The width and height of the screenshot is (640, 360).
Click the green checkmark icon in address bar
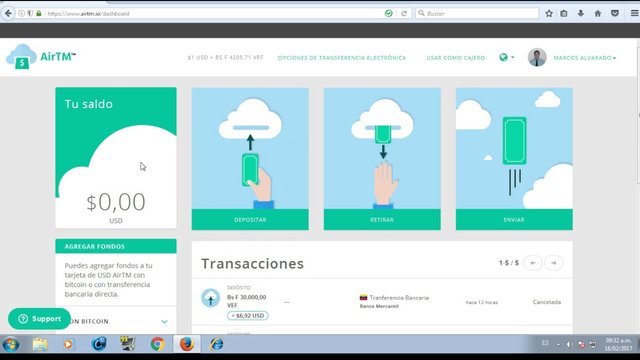389,13
